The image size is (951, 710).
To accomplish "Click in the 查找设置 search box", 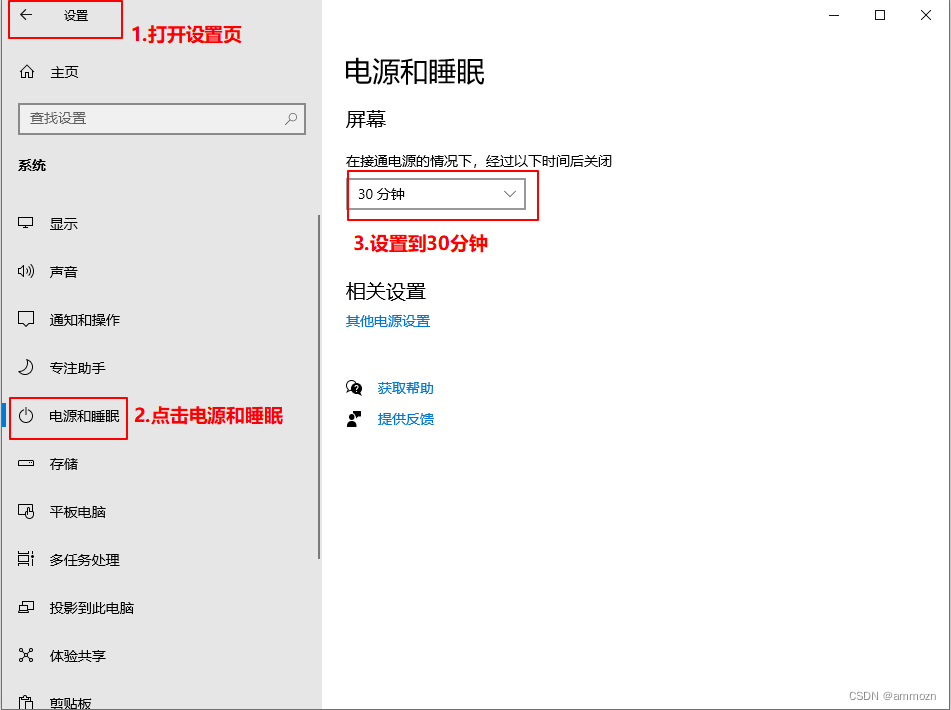I will [162, 118].
